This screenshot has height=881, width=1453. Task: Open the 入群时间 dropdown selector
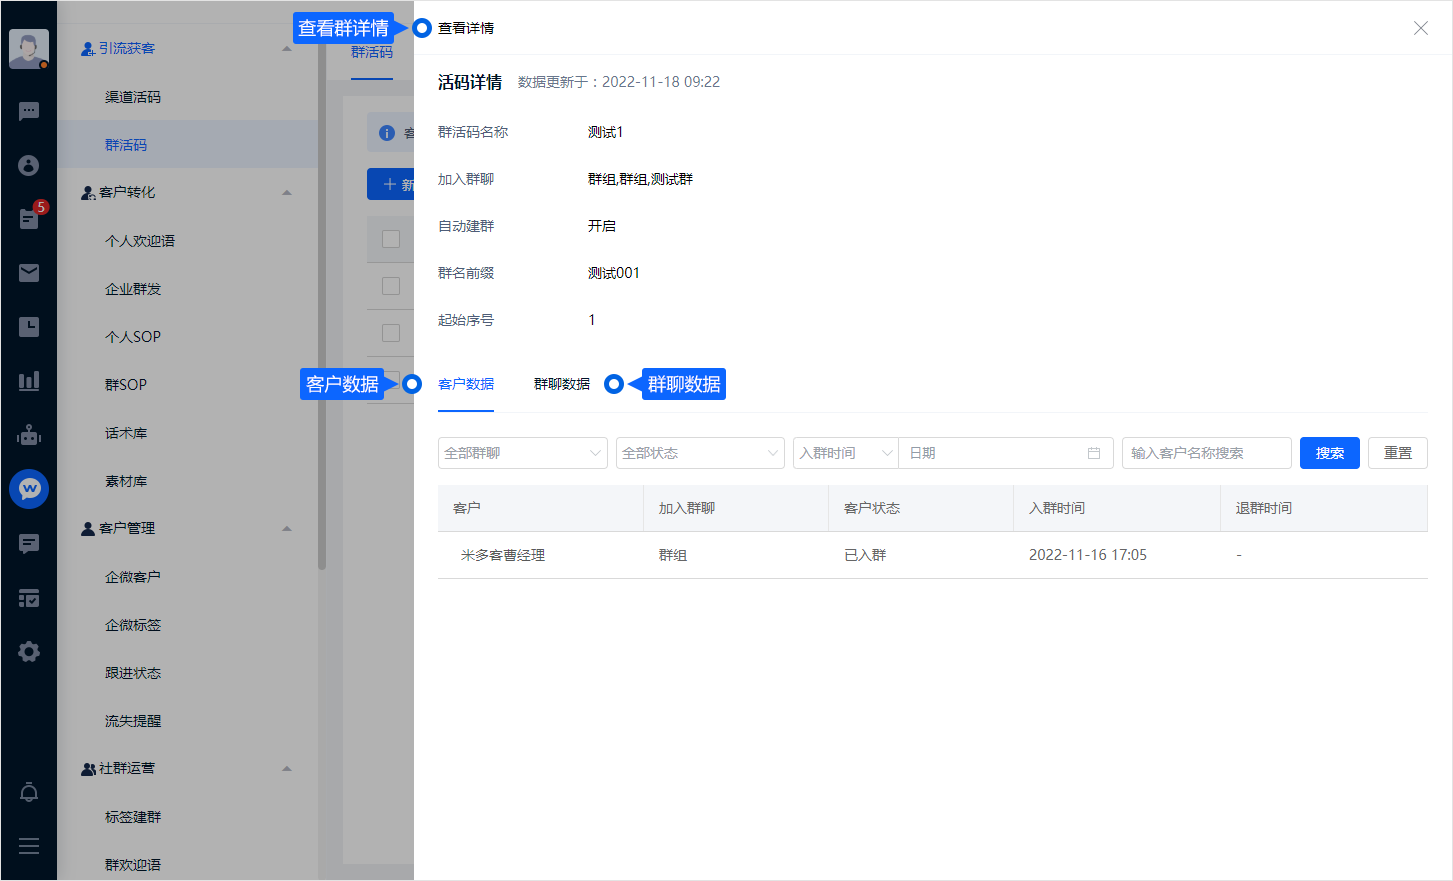click(845, 453)
